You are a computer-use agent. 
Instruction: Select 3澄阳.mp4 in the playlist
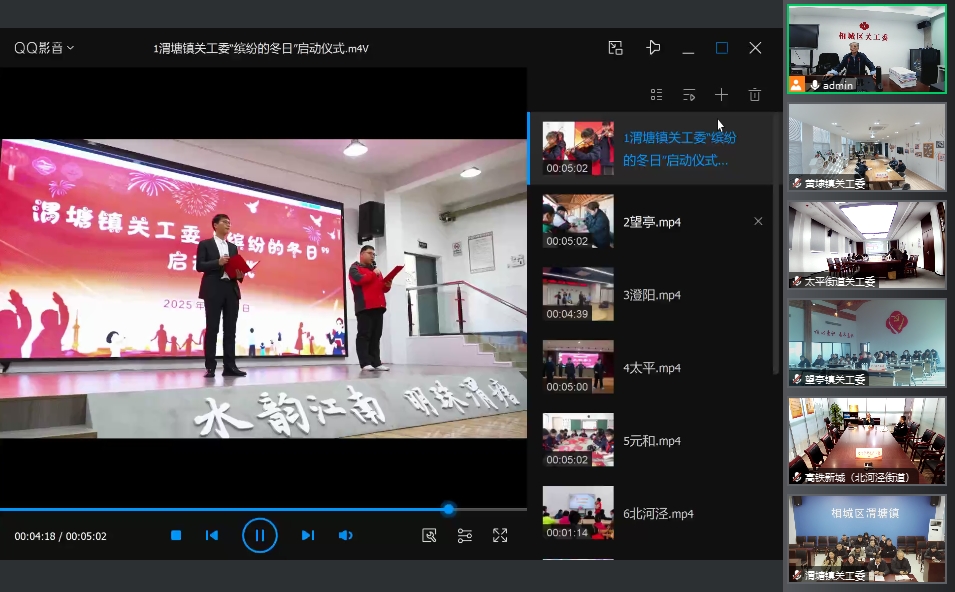click(651, 295)
